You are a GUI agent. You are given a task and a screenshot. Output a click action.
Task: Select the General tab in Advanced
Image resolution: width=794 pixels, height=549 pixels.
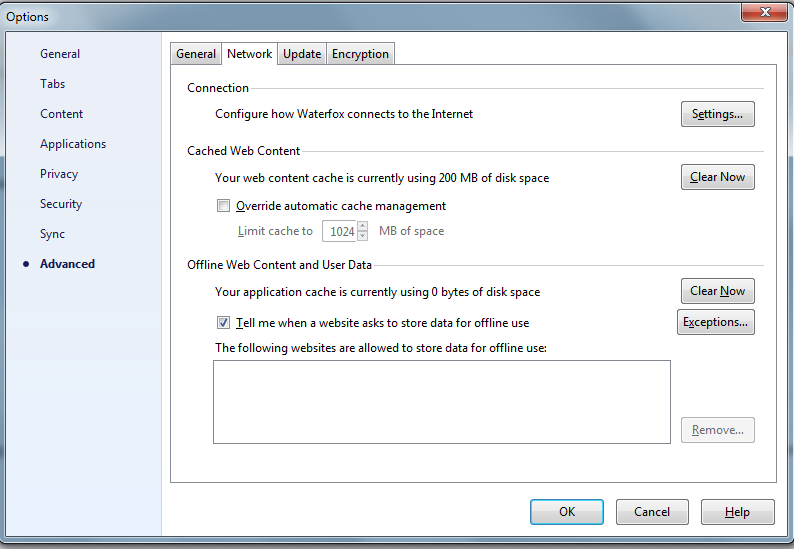coord(196,54)
